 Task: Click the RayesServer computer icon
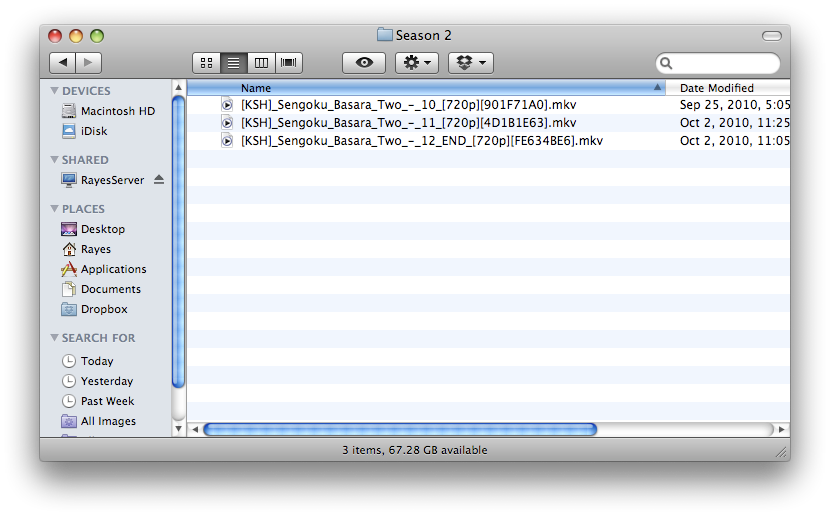[x=69, y=180]
